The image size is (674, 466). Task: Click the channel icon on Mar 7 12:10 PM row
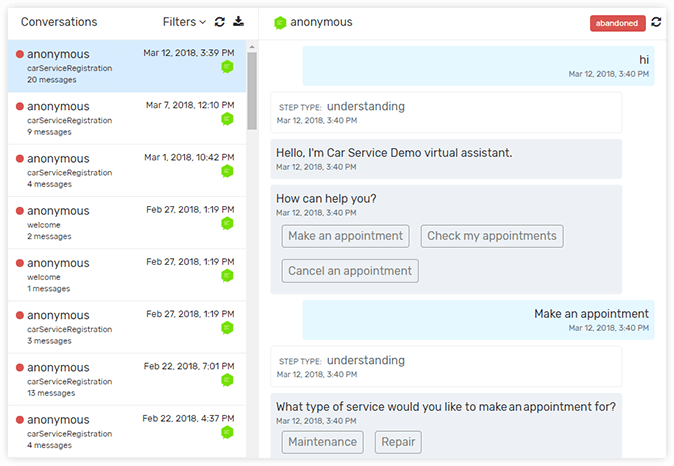click(227, 119)
